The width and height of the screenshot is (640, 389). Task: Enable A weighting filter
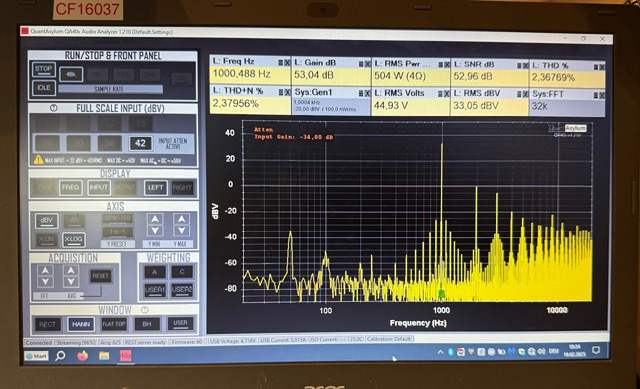coord(155,272)
